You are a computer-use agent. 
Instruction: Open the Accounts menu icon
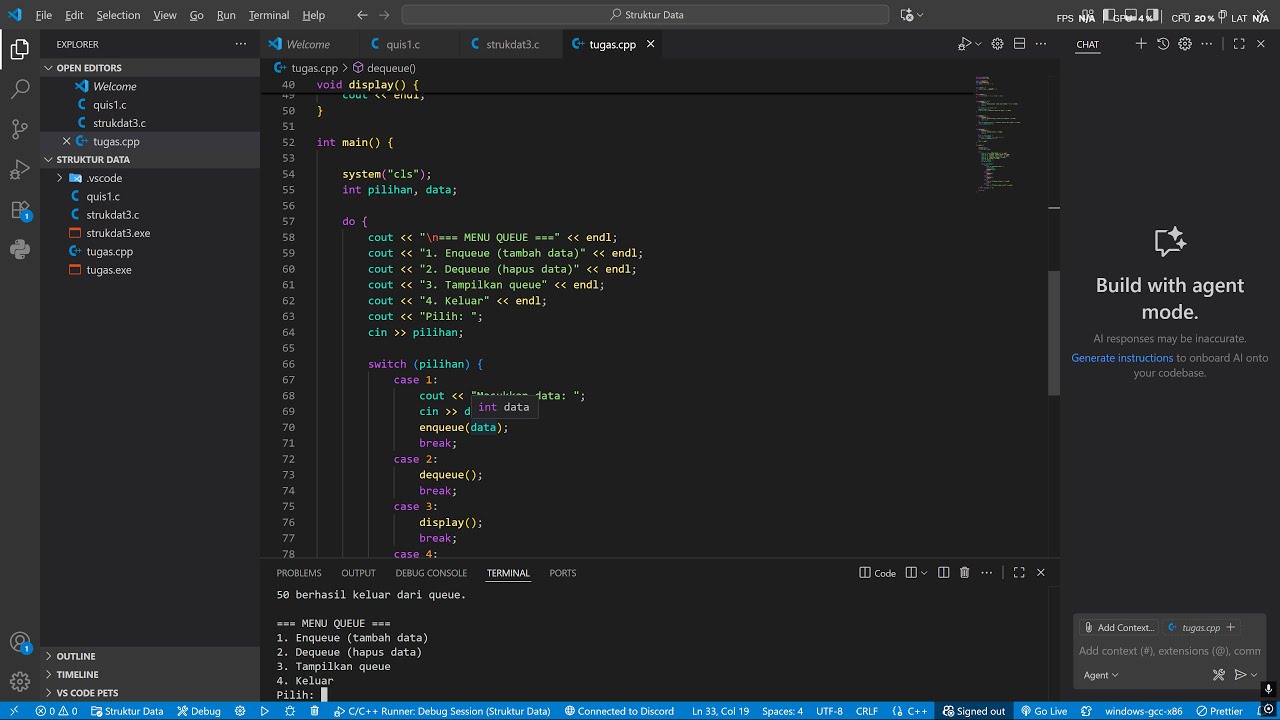click(20, 643)
